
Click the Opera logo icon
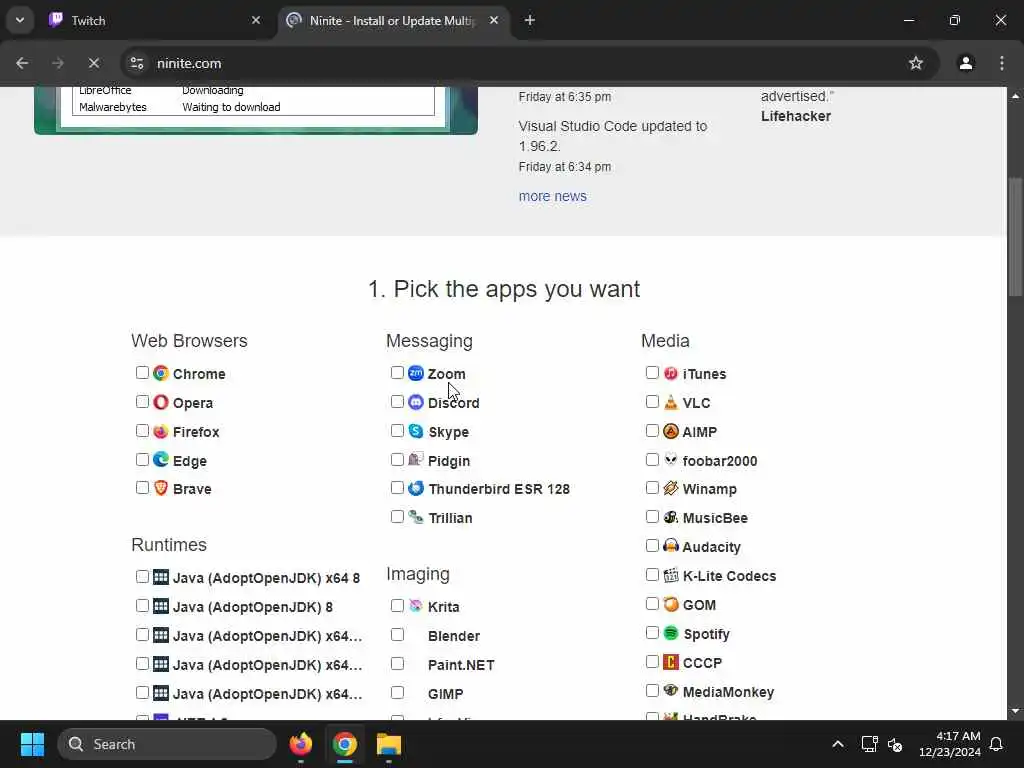tap(161, 402)
